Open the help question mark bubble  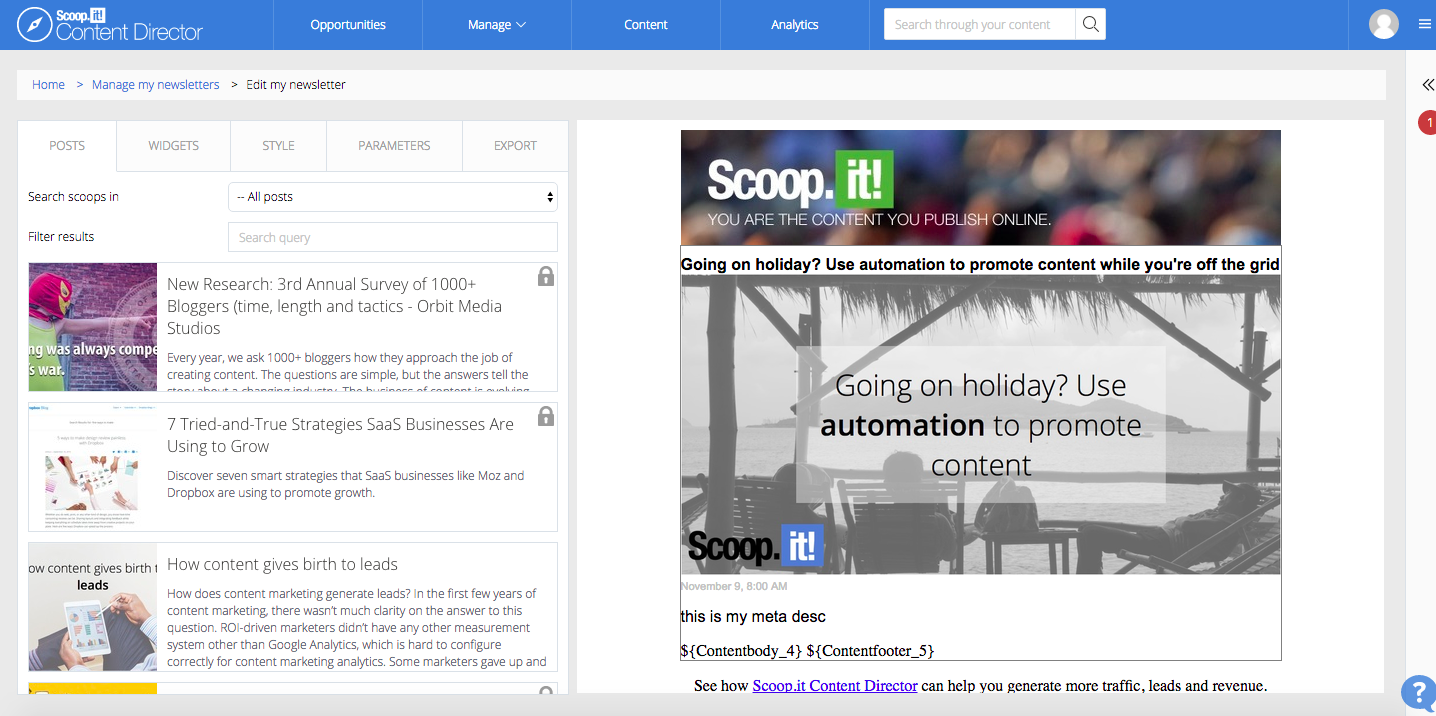(x=1419, y=693)
